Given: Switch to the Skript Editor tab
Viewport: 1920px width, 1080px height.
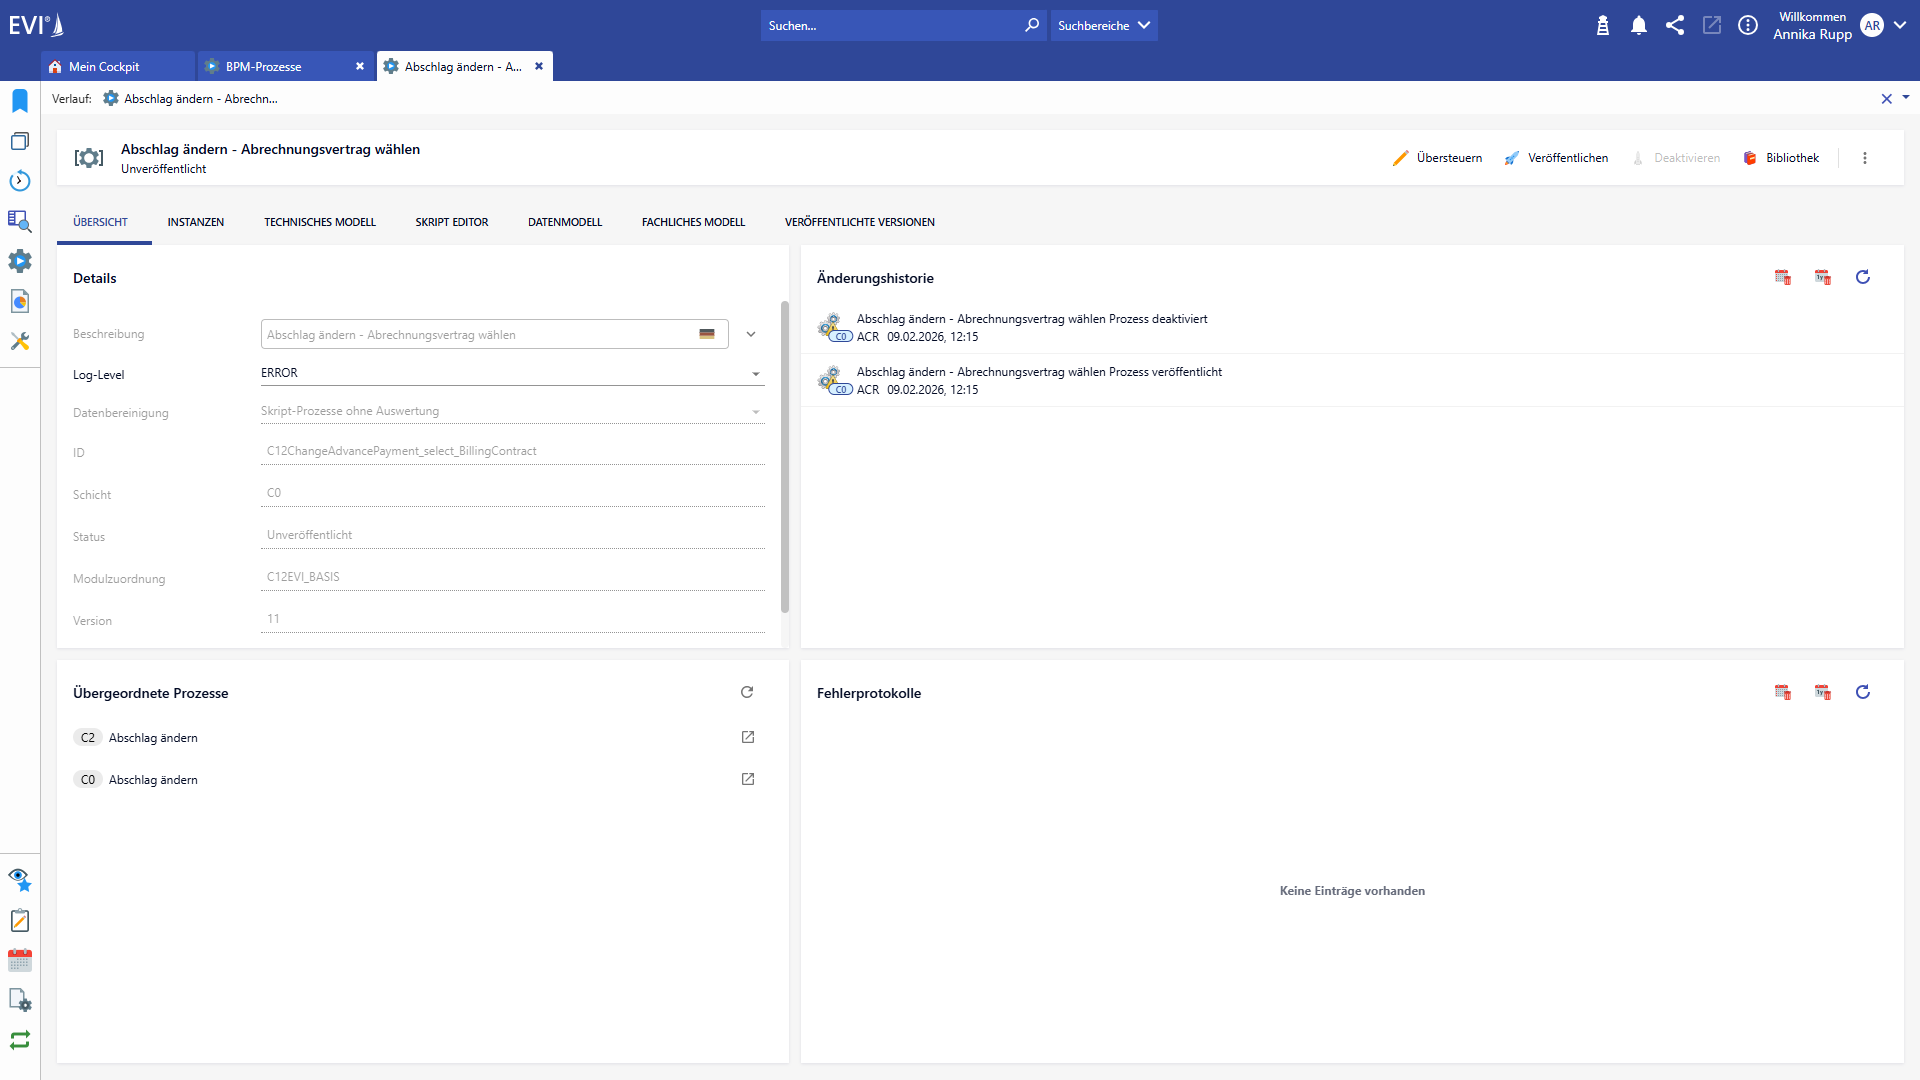Looking at the screenshot, I should pyautogui.click(x=452, y=222).
